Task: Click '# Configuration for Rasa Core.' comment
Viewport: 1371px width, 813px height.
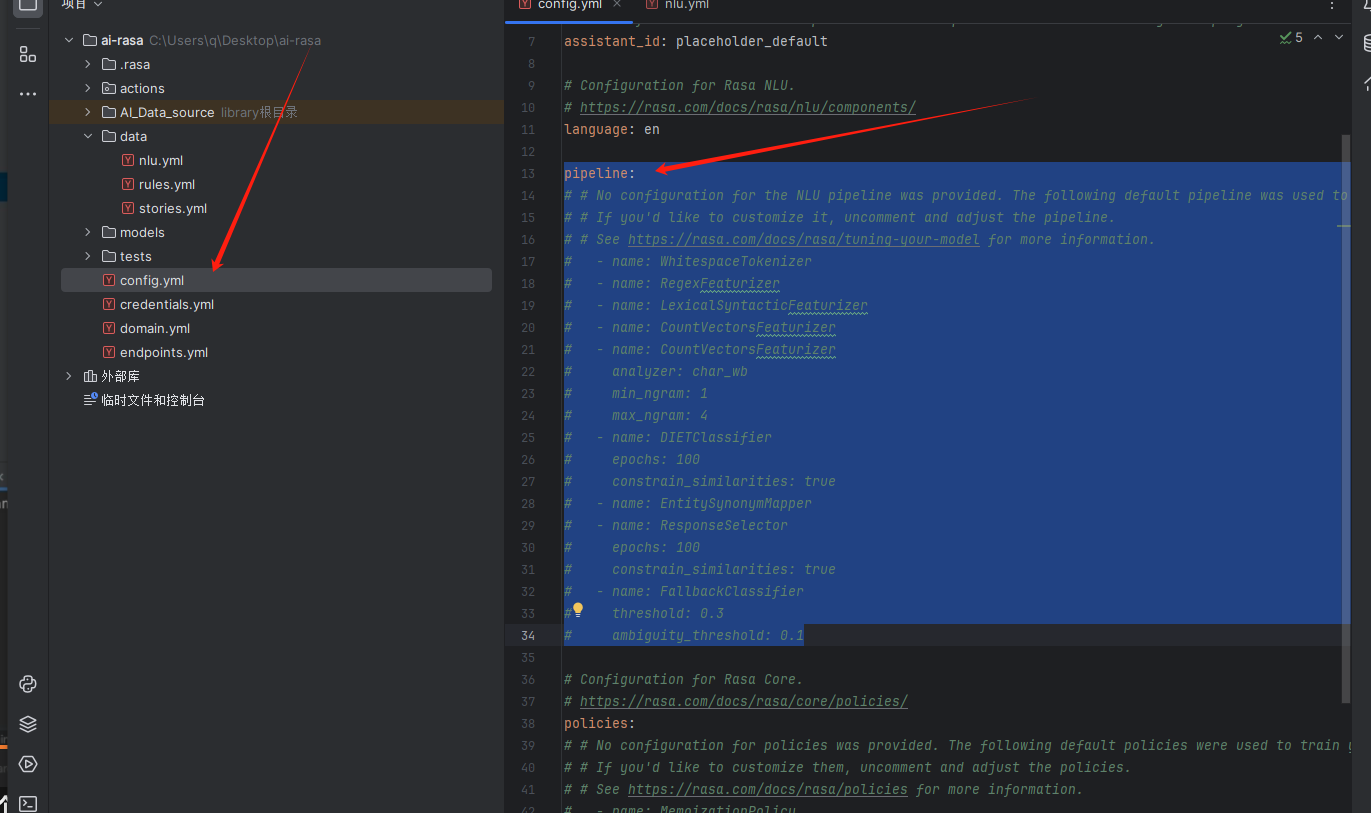Action: coord(684,679)
